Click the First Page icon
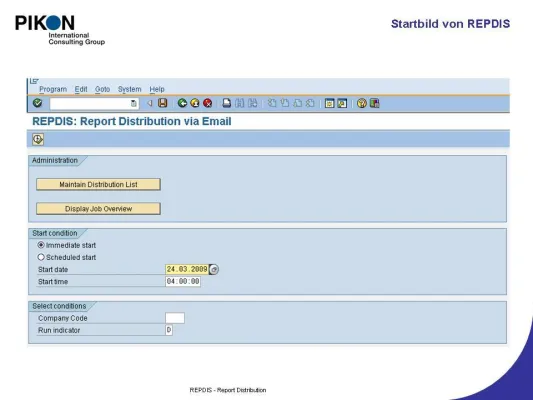Viewport: 533px width, 400px height. 272,103
